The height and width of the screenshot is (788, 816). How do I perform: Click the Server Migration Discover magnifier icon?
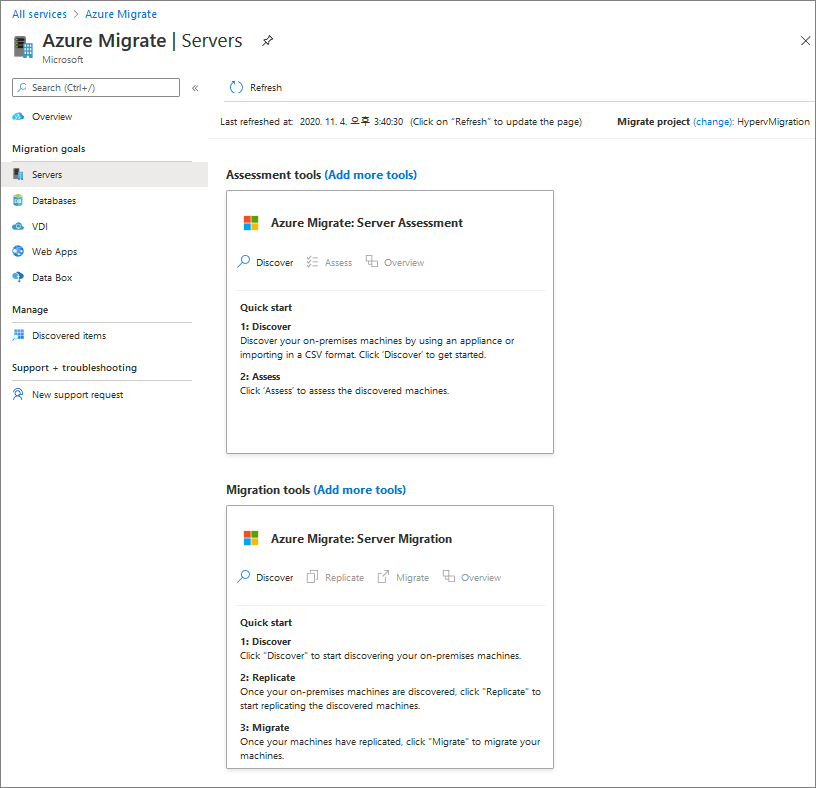point(244,576)
